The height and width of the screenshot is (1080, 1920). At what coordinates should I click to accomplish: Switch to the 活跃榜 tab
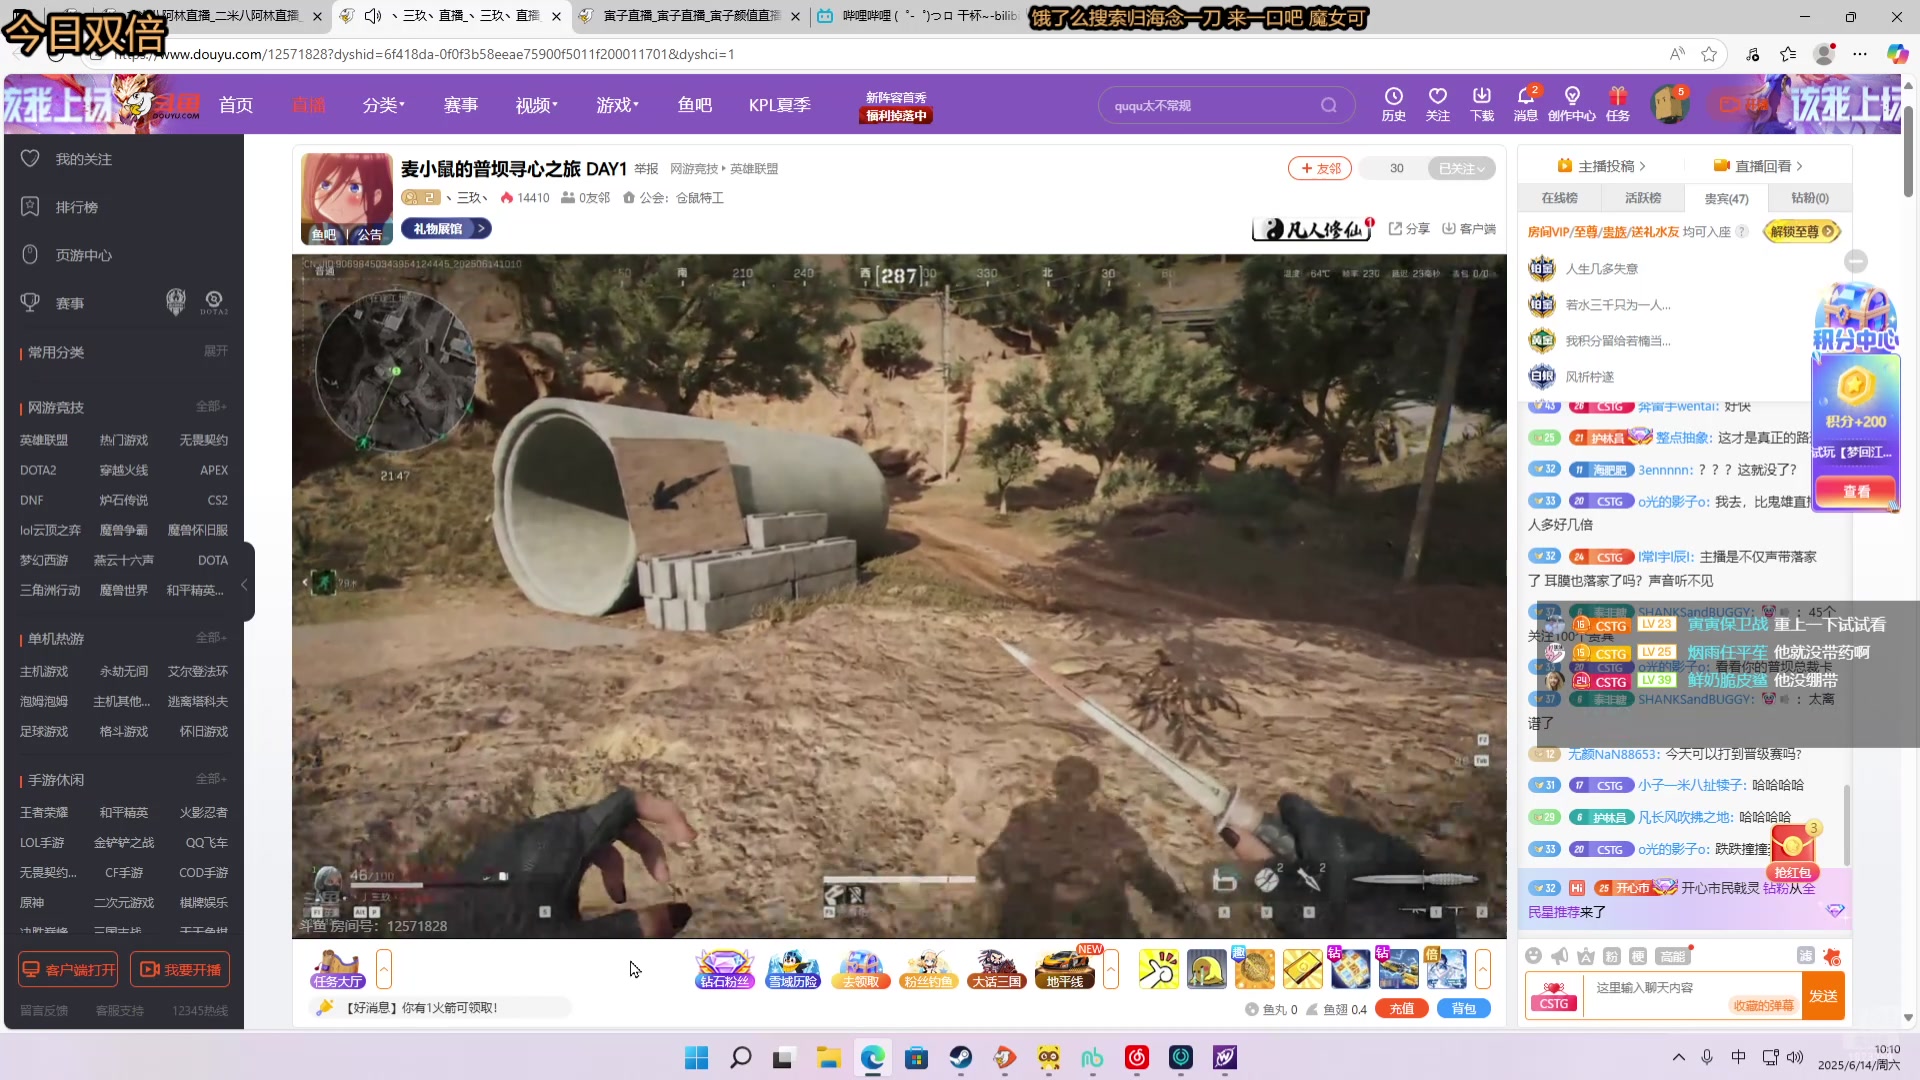point(1642,198)
